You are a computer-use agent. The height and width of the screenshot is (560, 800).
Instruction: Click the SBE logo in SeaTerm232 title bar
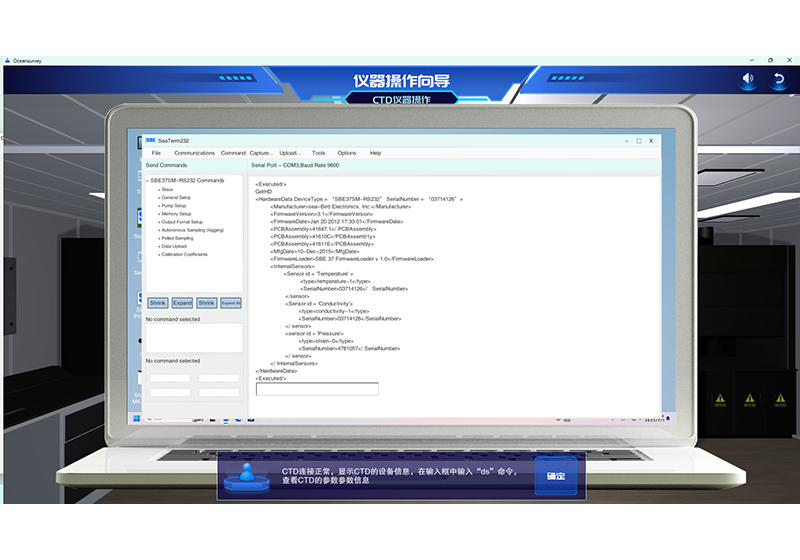click(x=151, y=140)
